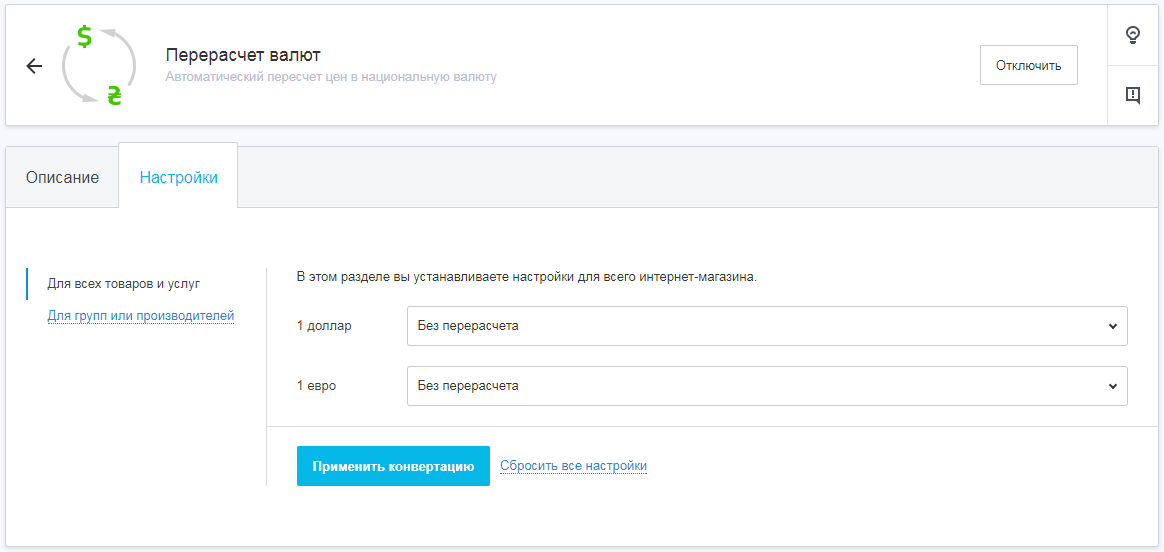Open Для групп или производителей link
Image resolution: width=1164 pixels, height=552 pixels.
(x=141, y=316)
